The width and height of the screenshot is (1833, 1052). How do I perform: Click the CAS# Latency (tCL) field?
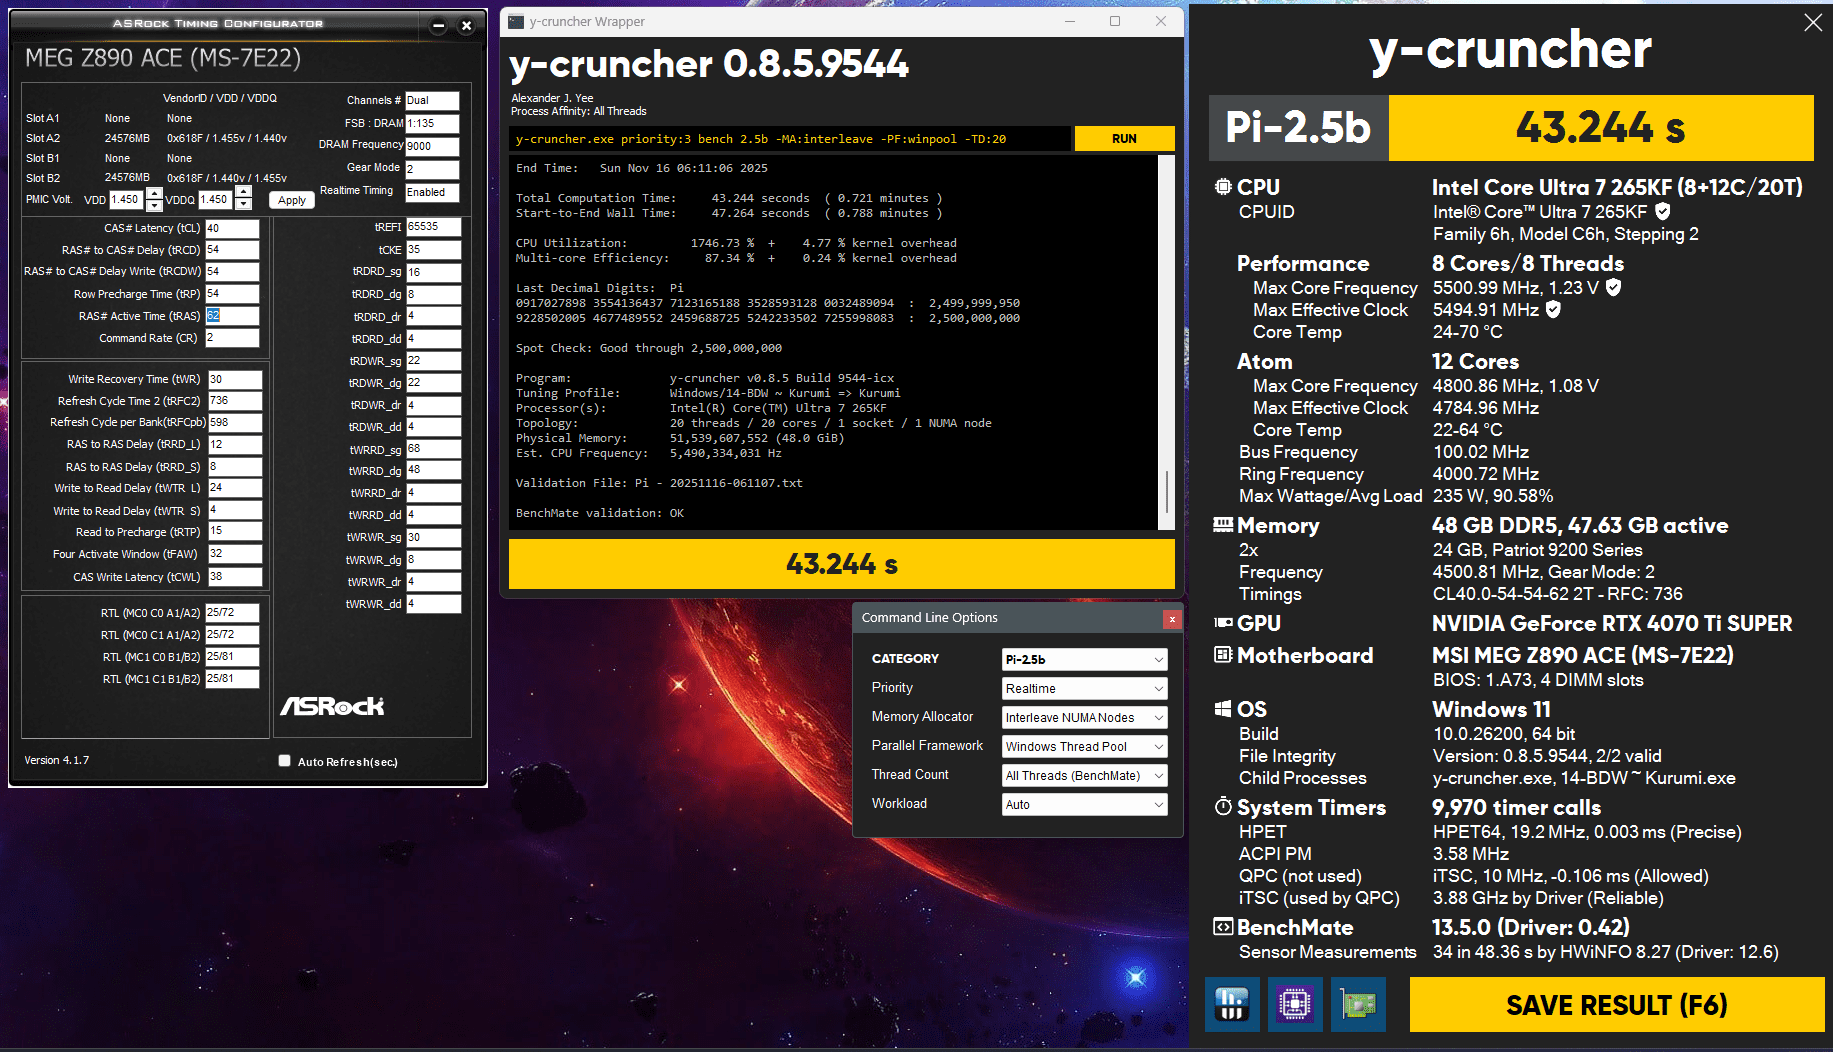232,228
